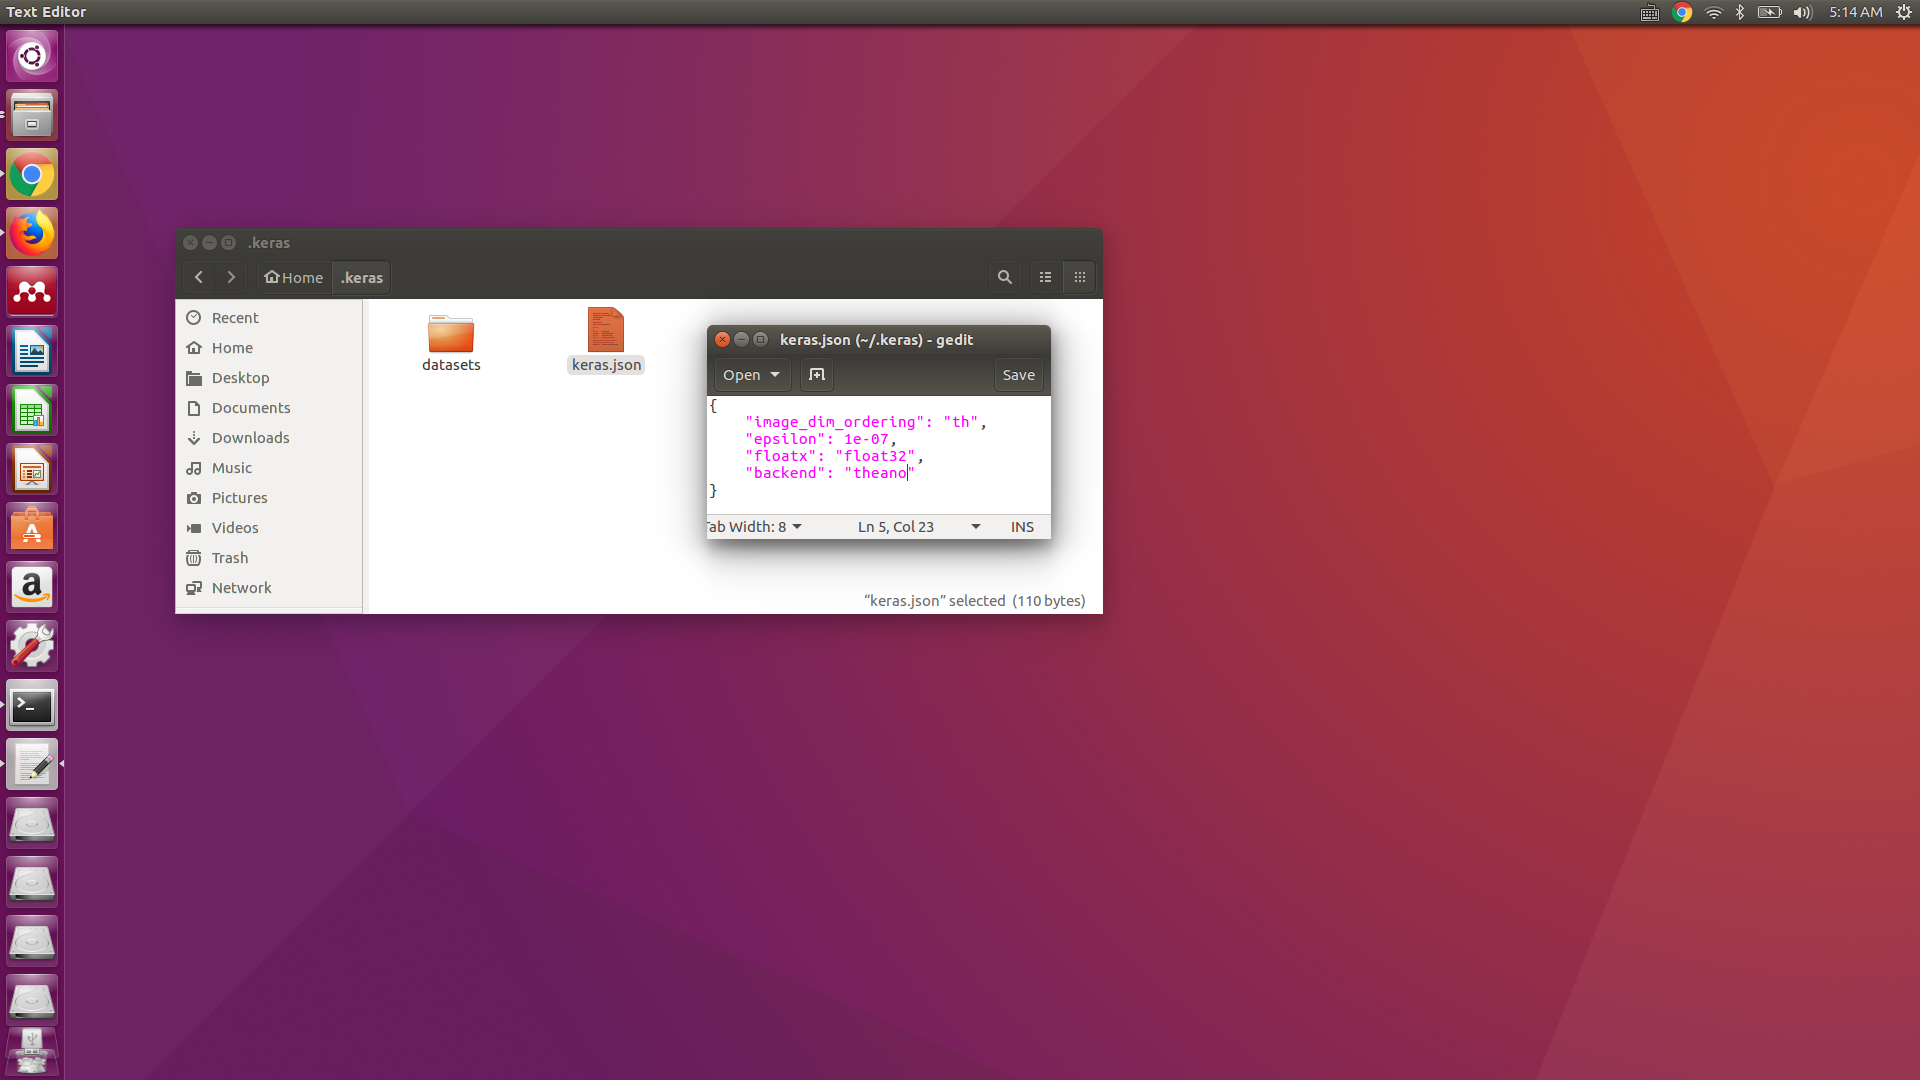The width and height of the screenshot is (1920, 1080).
Task: Search files in .keras window
Action: 1005,277
